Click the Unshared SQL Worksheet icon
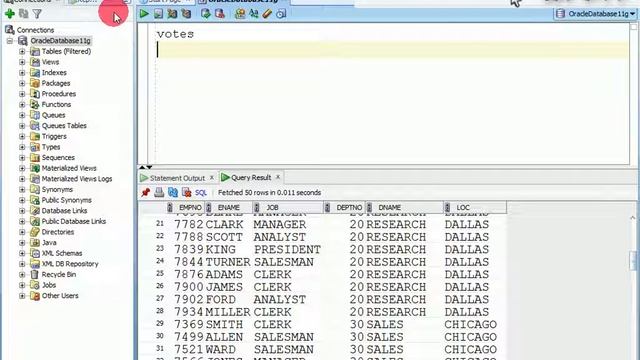The width and height of the screenshot is (640, 360). click(x=240, y=14)
